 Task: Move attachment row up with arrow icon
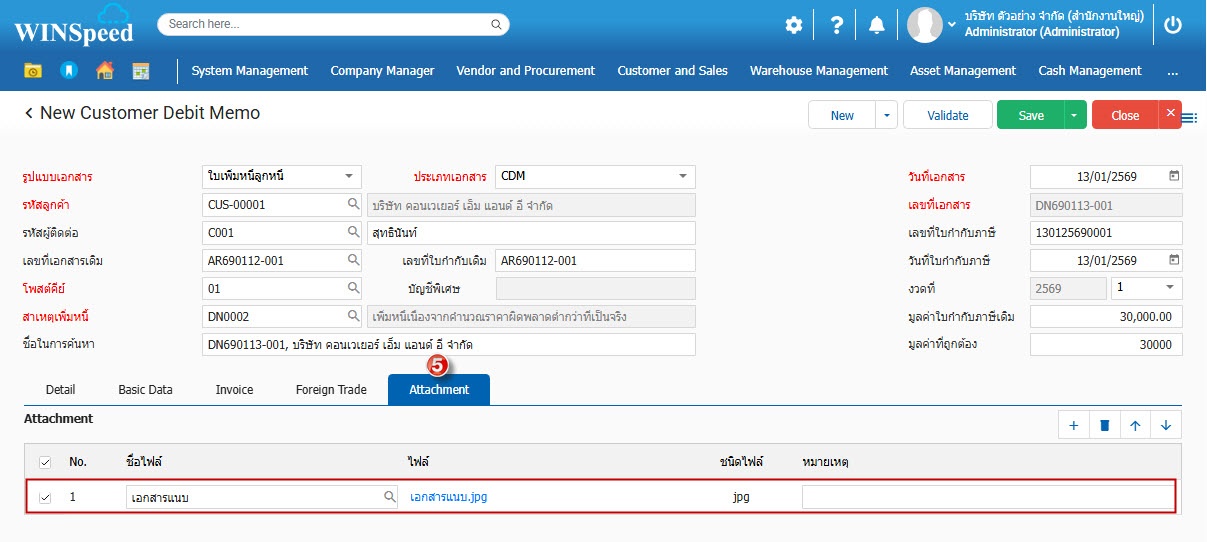(x=1135, y=425)
